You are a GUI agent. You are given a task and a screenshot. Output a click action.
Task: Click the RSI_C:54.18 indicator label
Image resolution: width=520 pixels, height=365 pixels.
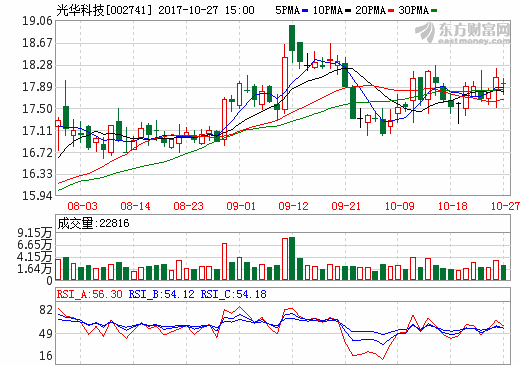233,294
